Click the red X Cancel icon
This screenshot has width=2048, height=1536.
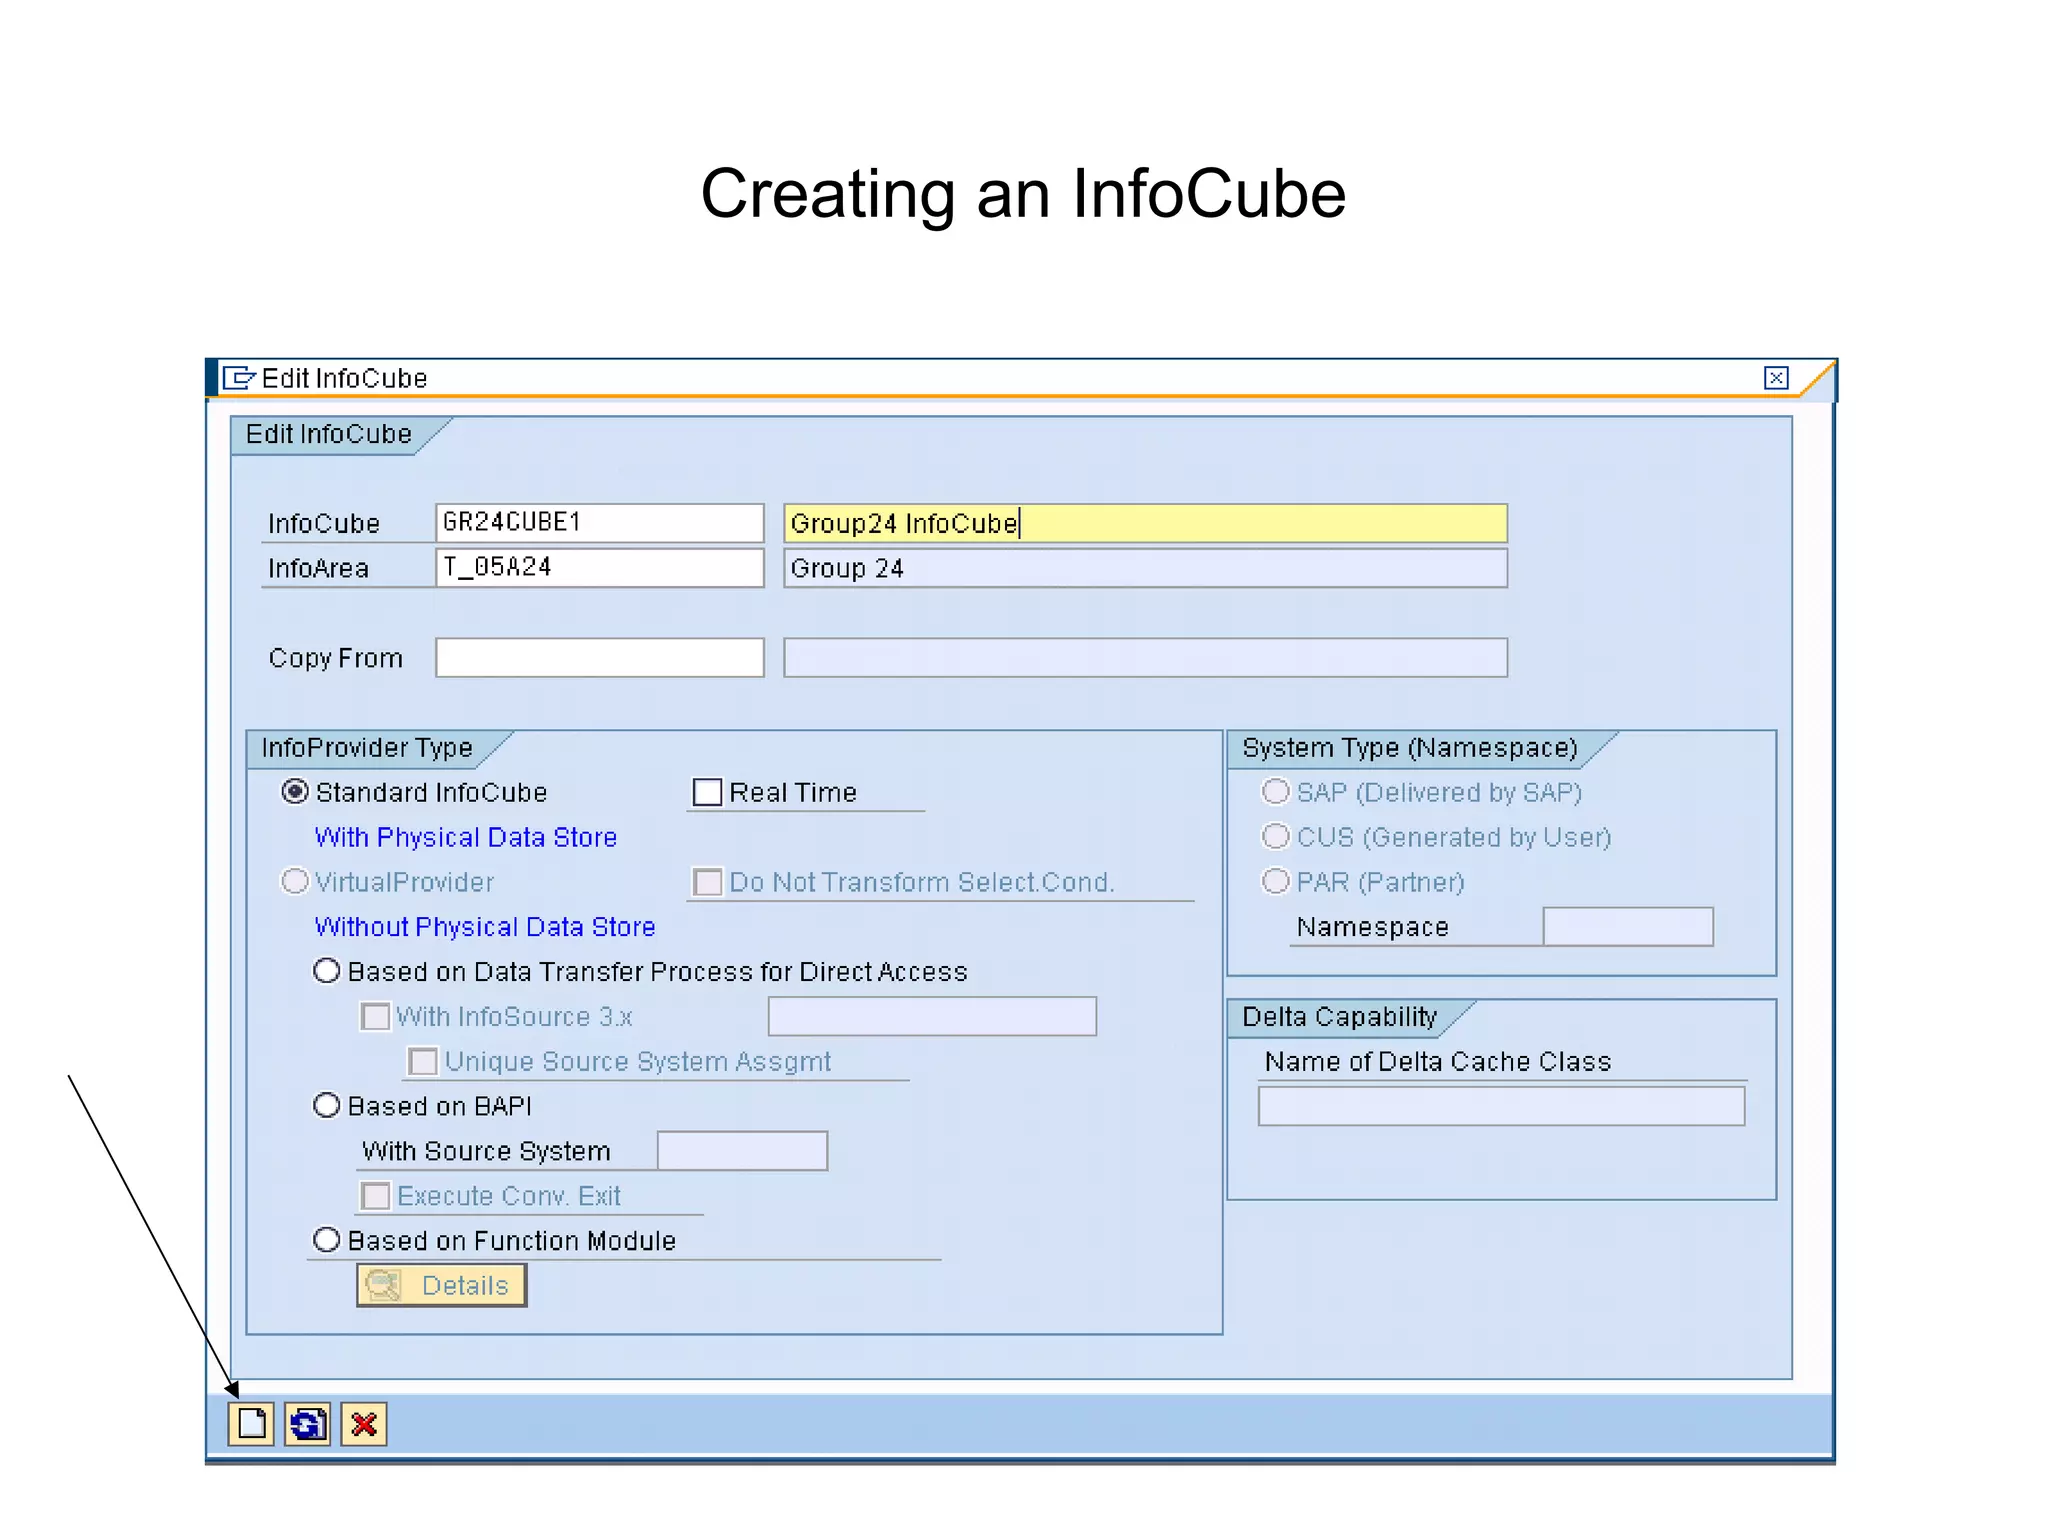364,1424
